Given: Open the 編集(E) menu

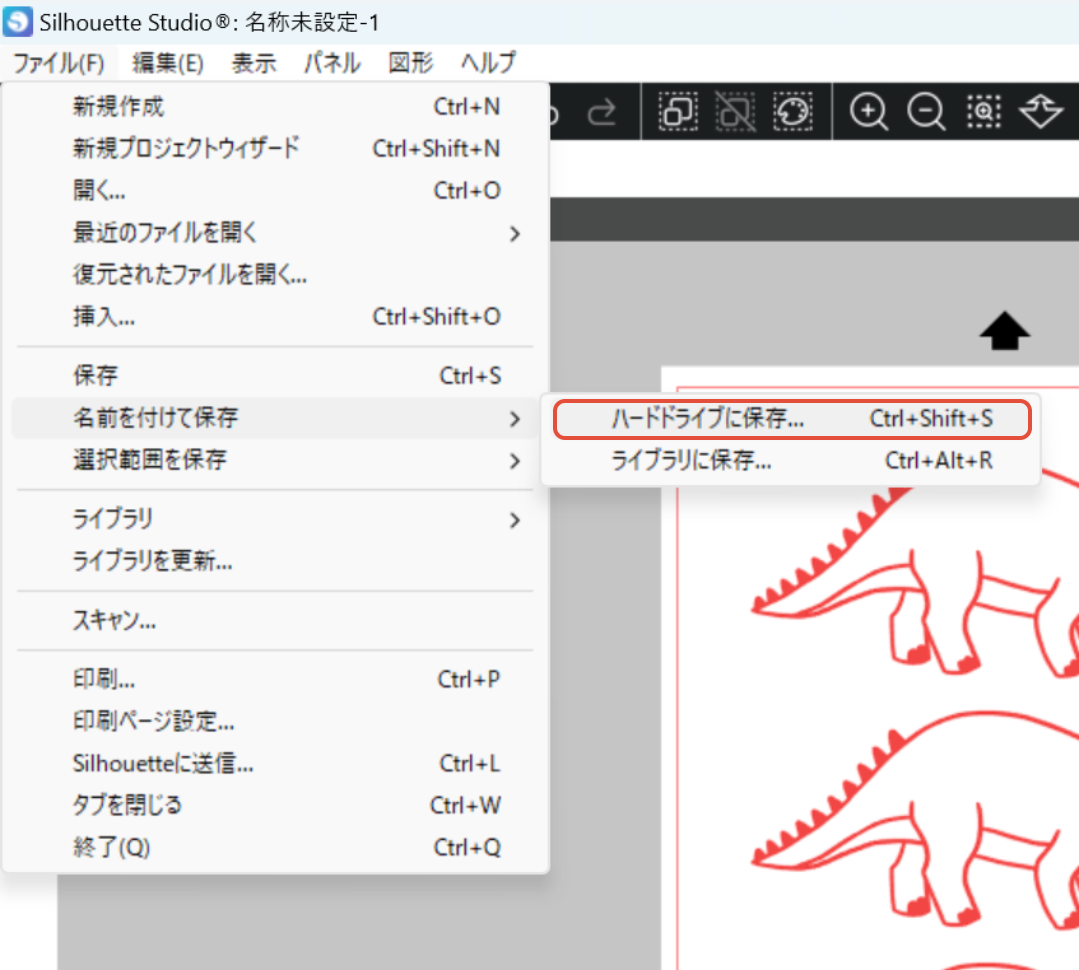Looking at the screenshot, I should pos(167,63).
